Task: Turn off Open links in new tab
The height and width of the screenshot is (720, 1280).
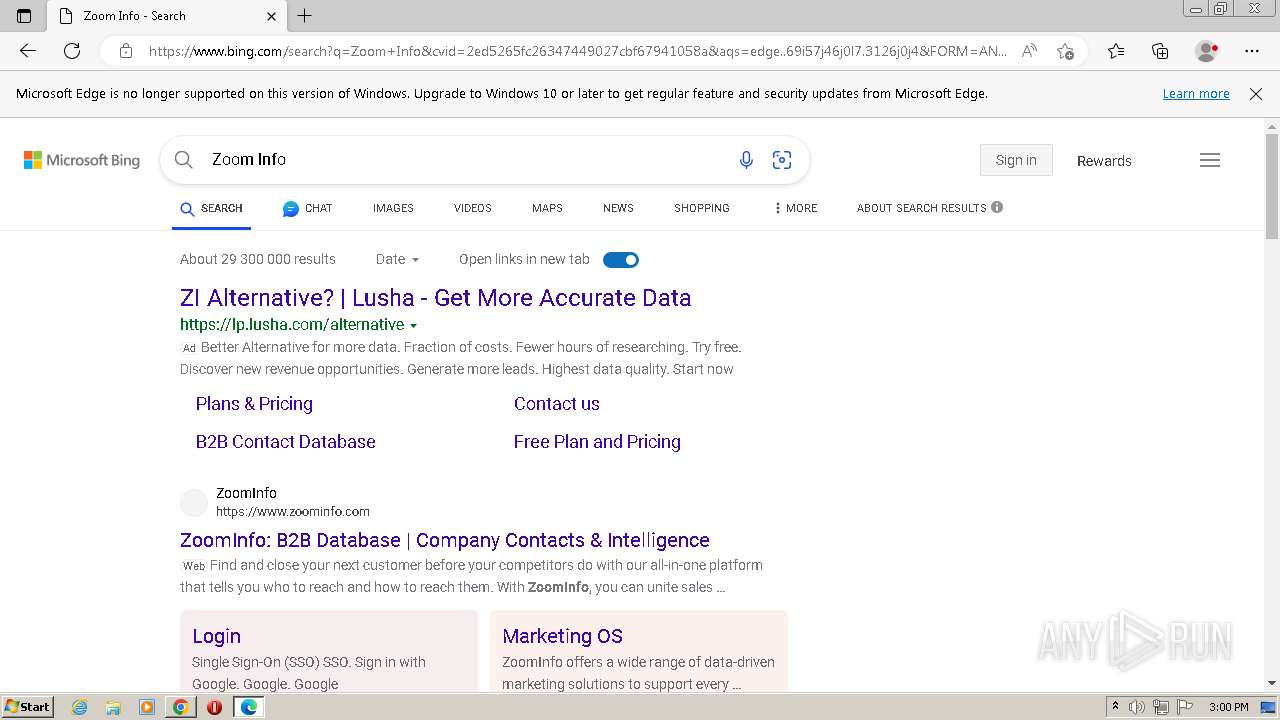Action: pos(621,260)
